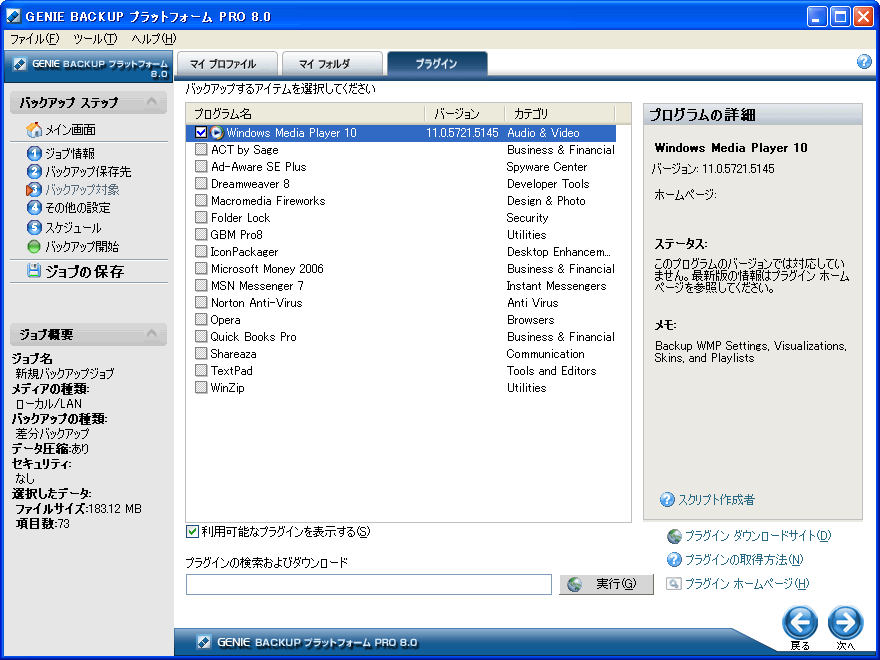880x660 pixels.
Task: Click the プラグイン ホームページ search icon
Action: [674, 584]
